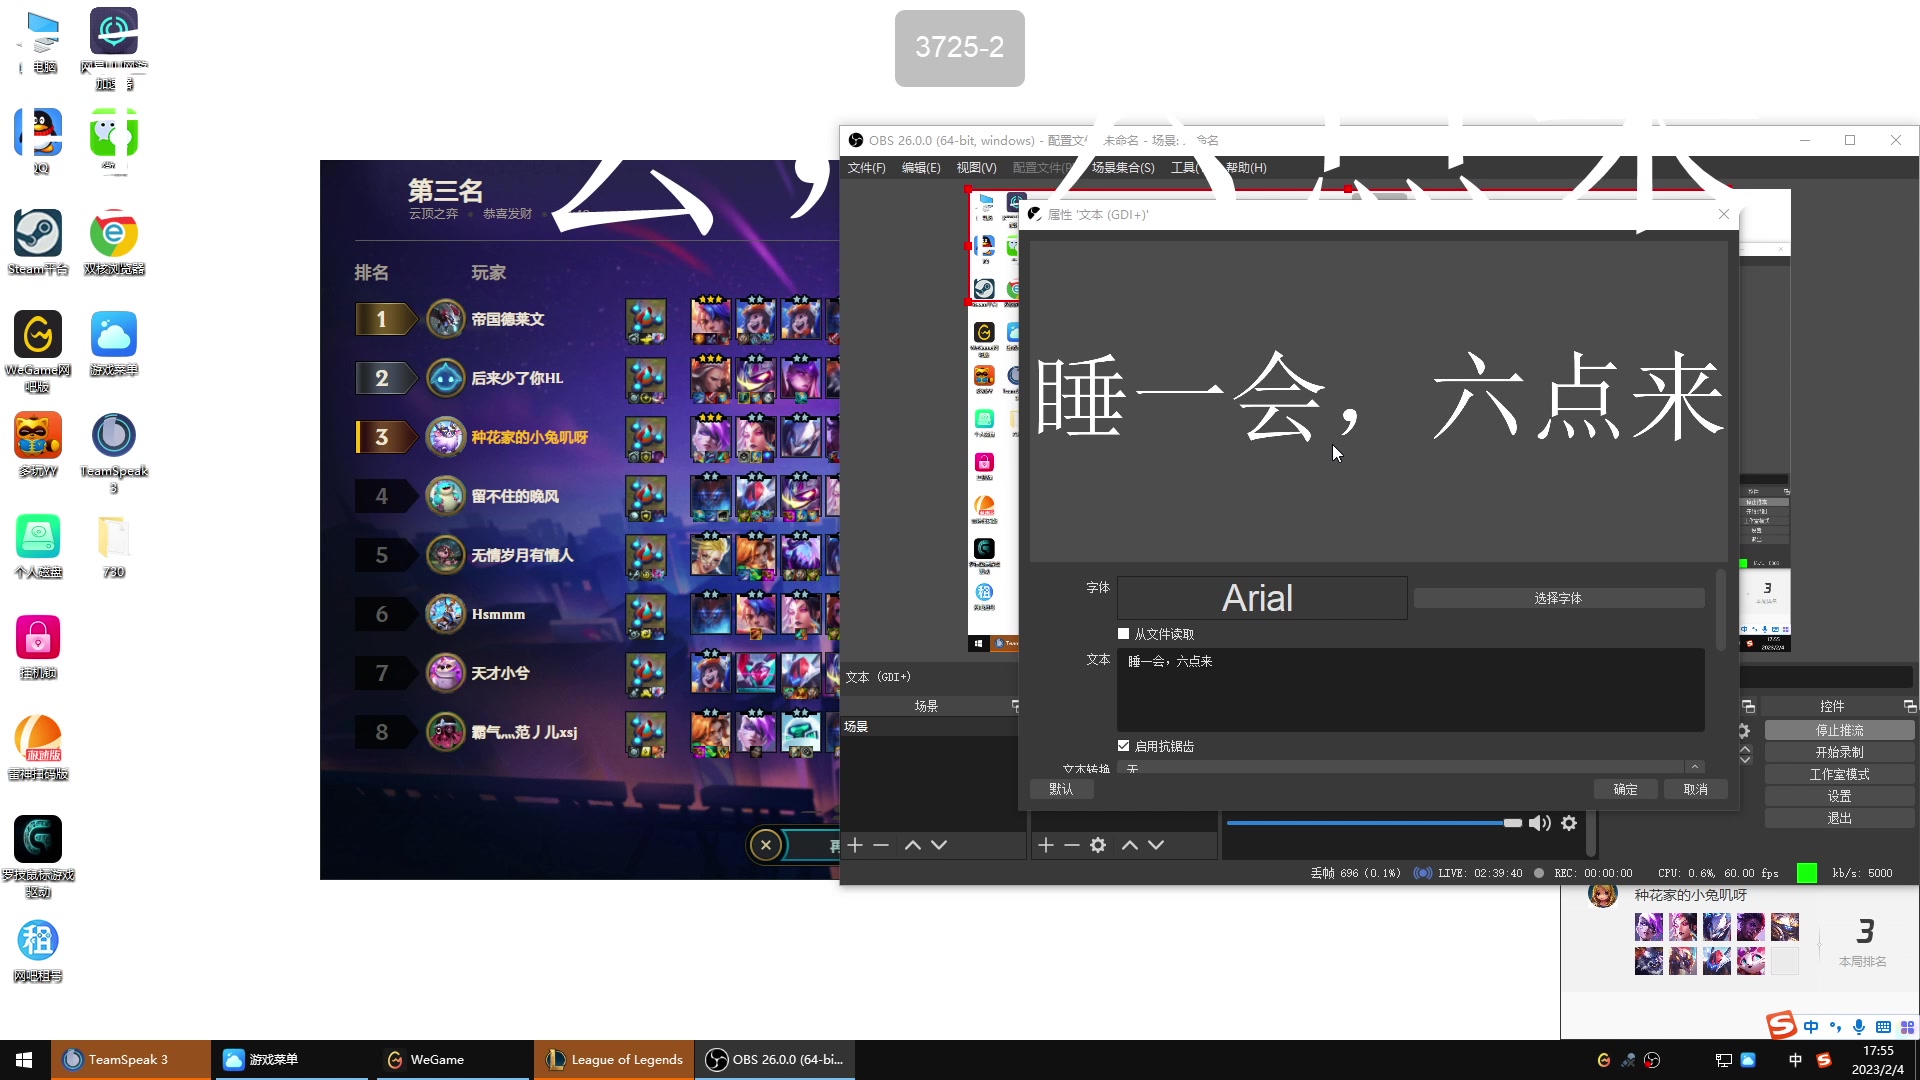Open audio mixer settings gear
Viewport: 1920px width, 1080px height.
[x=1569, y=823]
